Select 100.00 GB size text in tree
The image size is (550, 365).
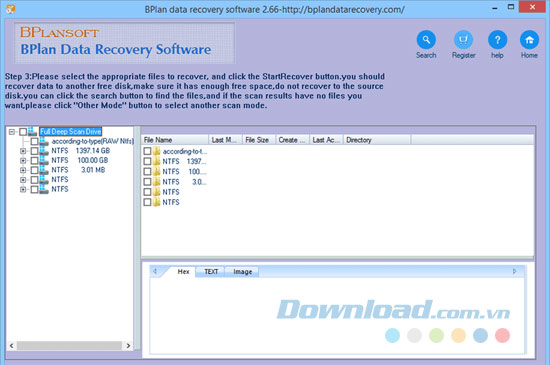pyautogui.click(x=93, y=160)
